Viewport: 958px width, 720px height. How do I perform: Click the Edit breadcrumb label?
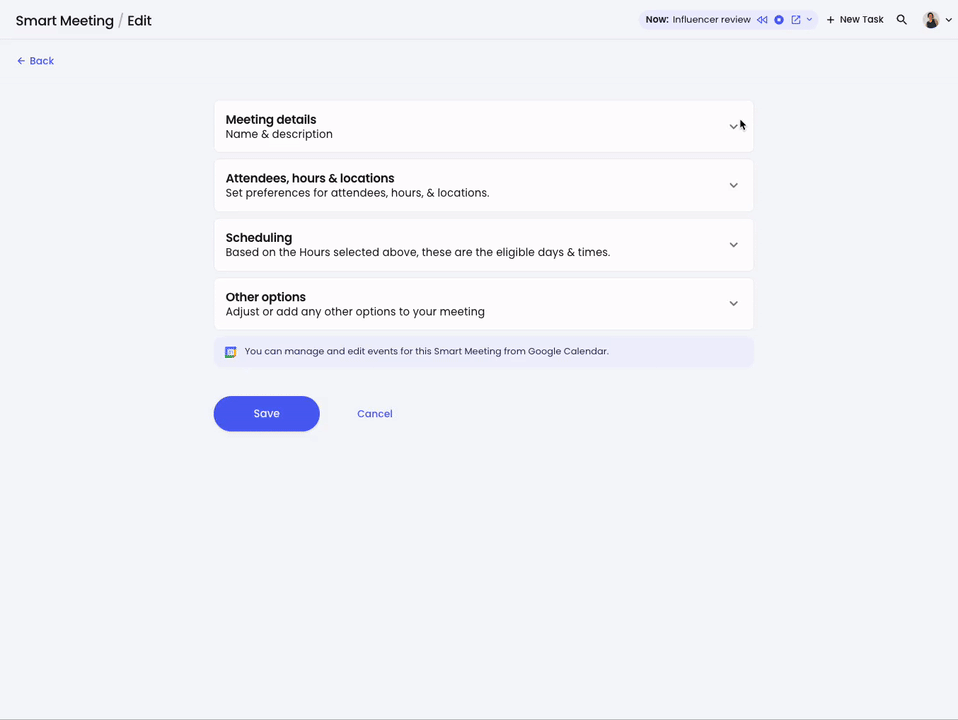click(x=139, y=21)
